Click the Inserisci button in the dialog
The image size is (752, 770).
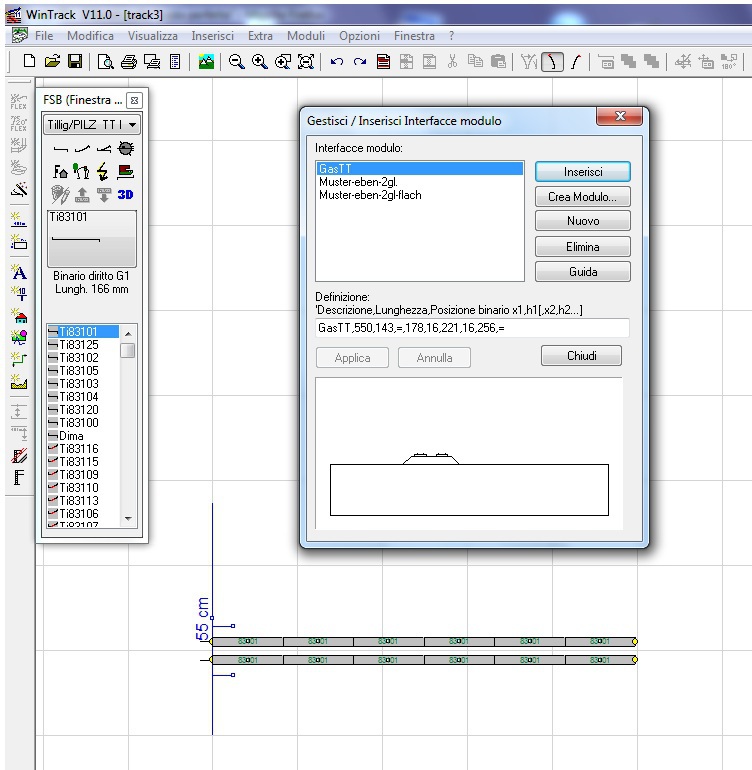pos(583,172)
